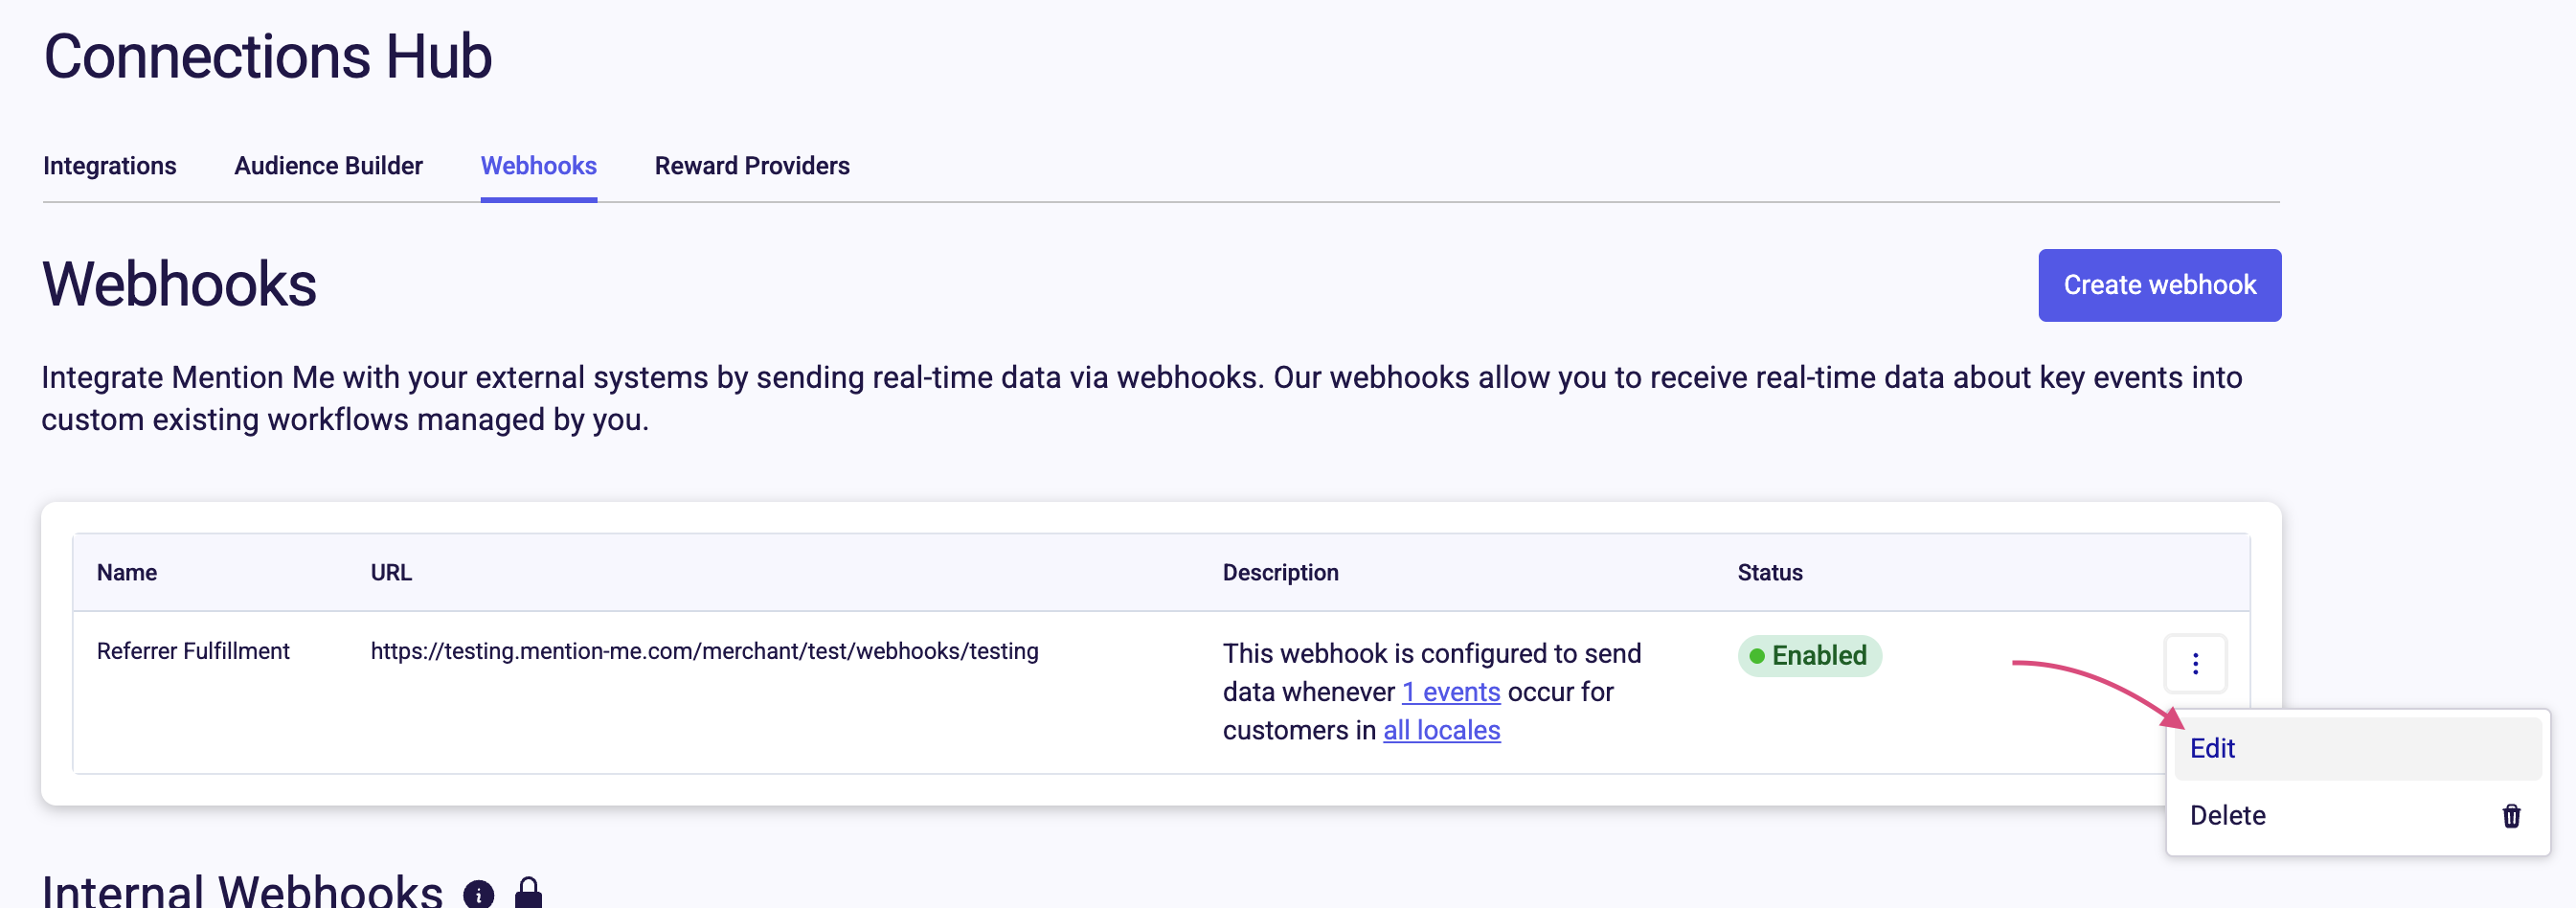Select Edit from the webhook menu

coord(2212,748)
